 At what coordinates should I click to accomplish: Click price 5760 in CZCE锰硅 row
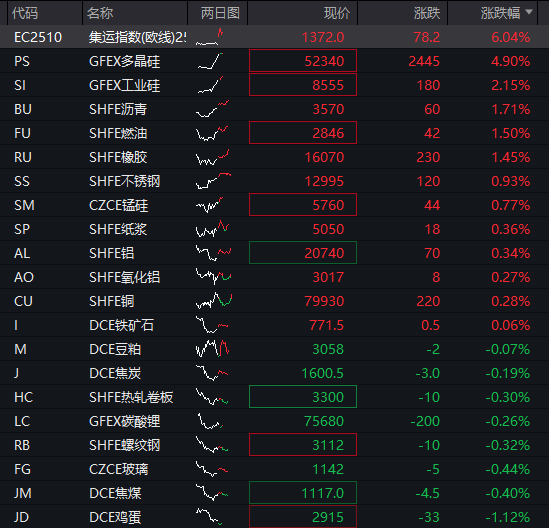[303, 205]
